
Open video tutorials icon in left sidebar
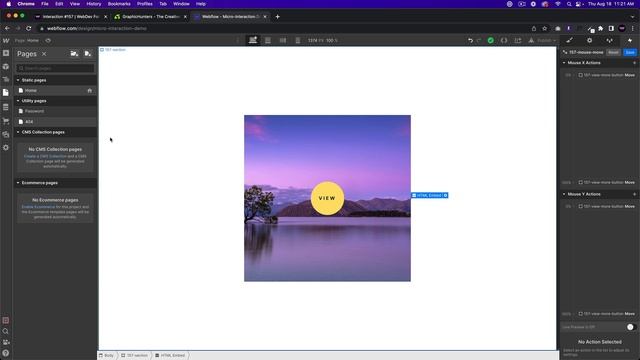(x=6, y=342)
